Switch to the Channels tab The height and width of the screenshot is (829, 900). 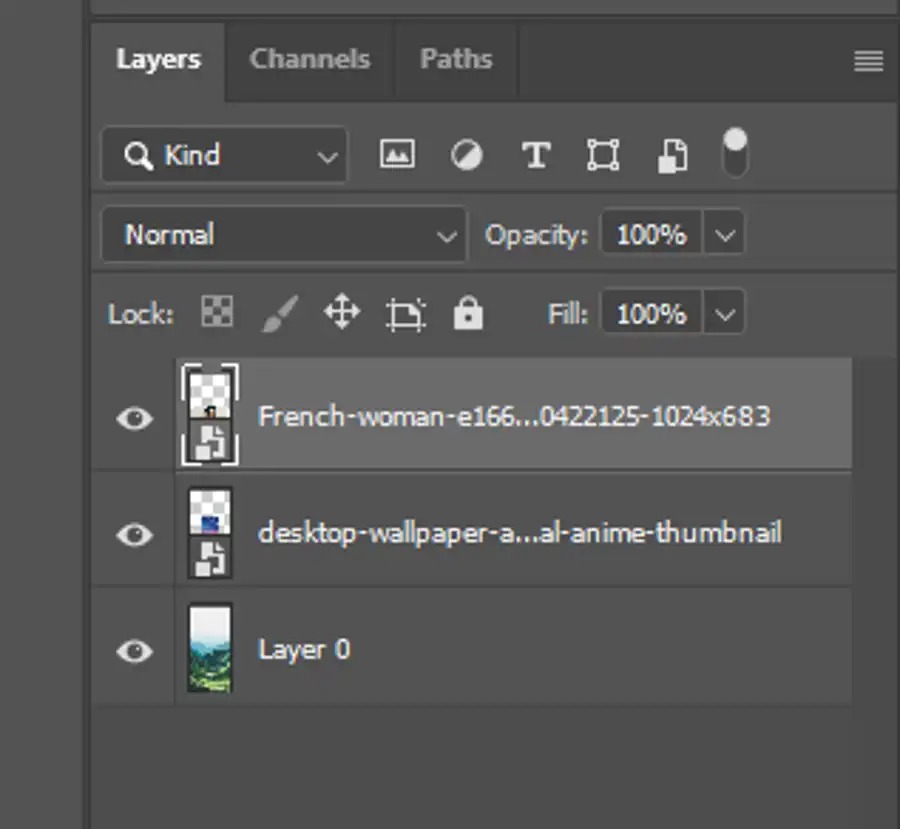point(310,59)
